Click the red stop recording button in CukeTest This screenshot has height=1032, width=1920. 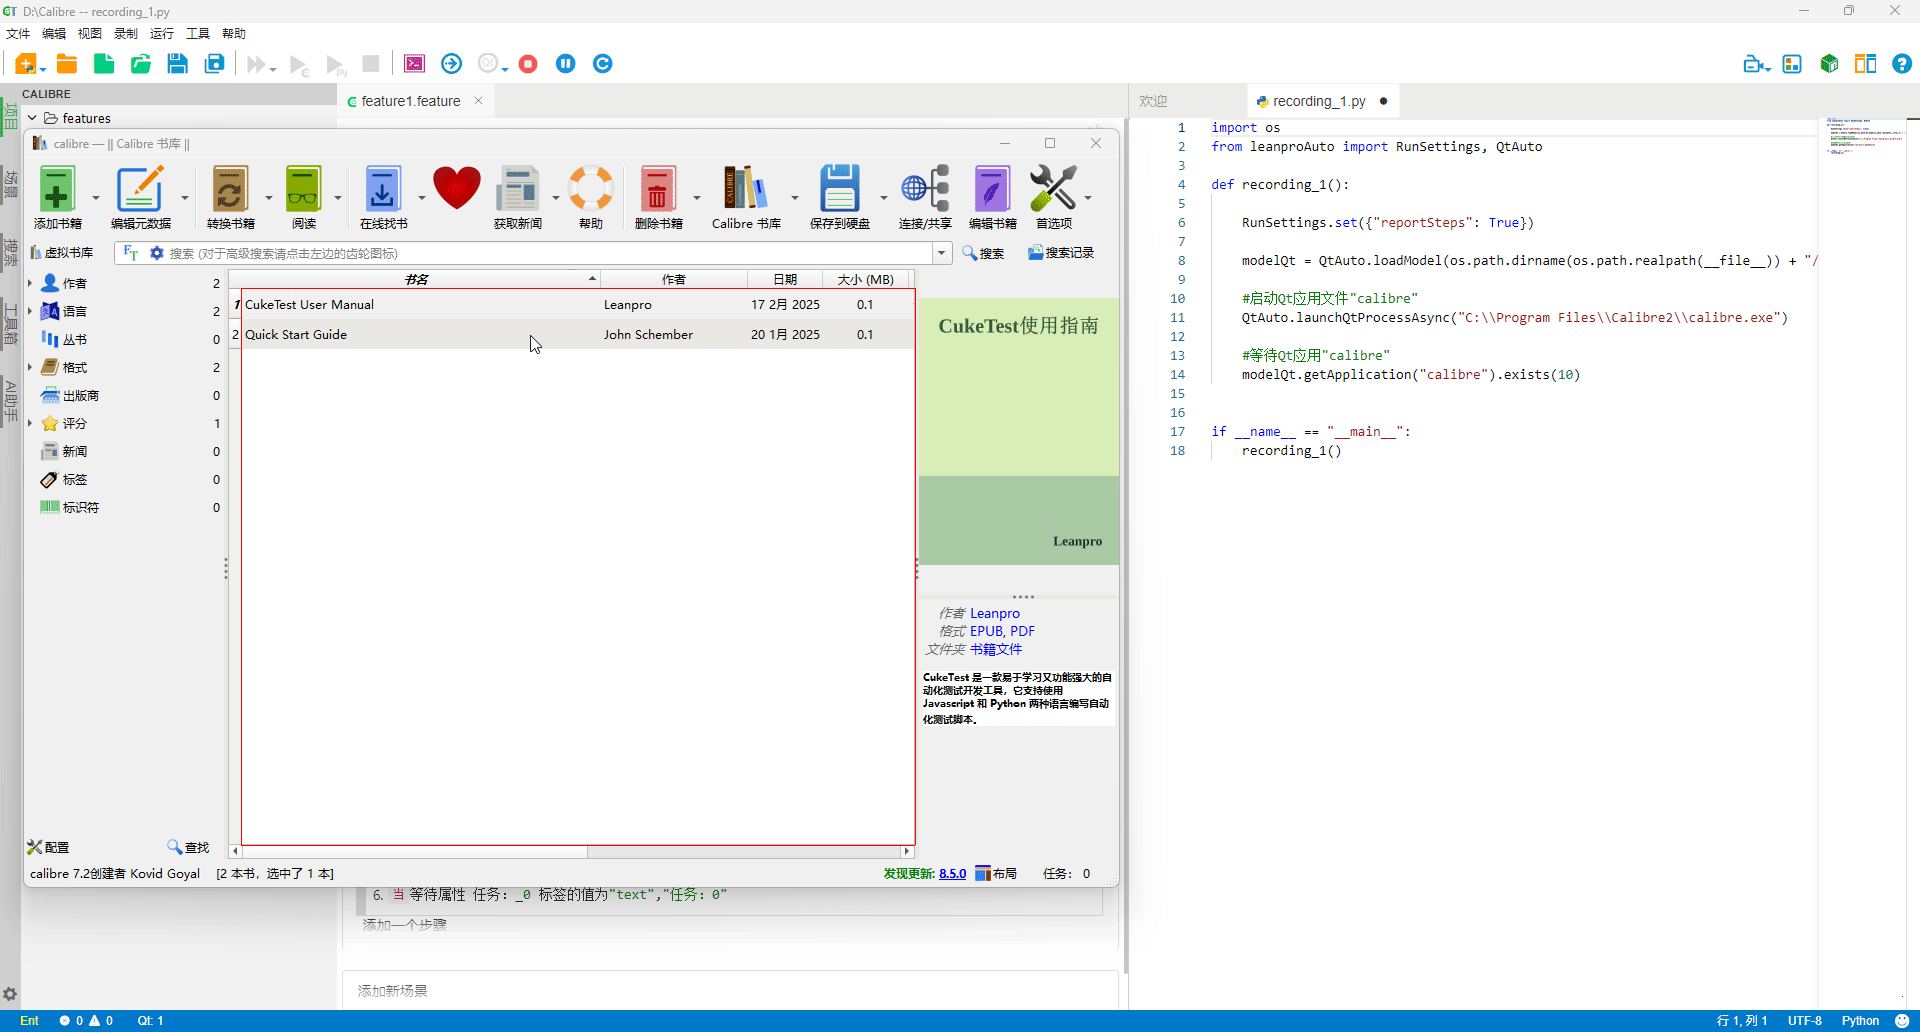point(528,64)
